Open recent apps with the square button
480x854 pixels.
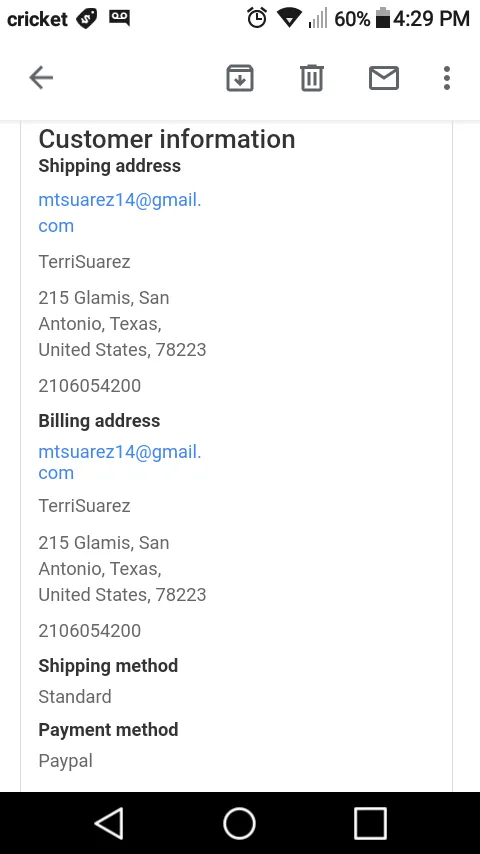point(370,823)
